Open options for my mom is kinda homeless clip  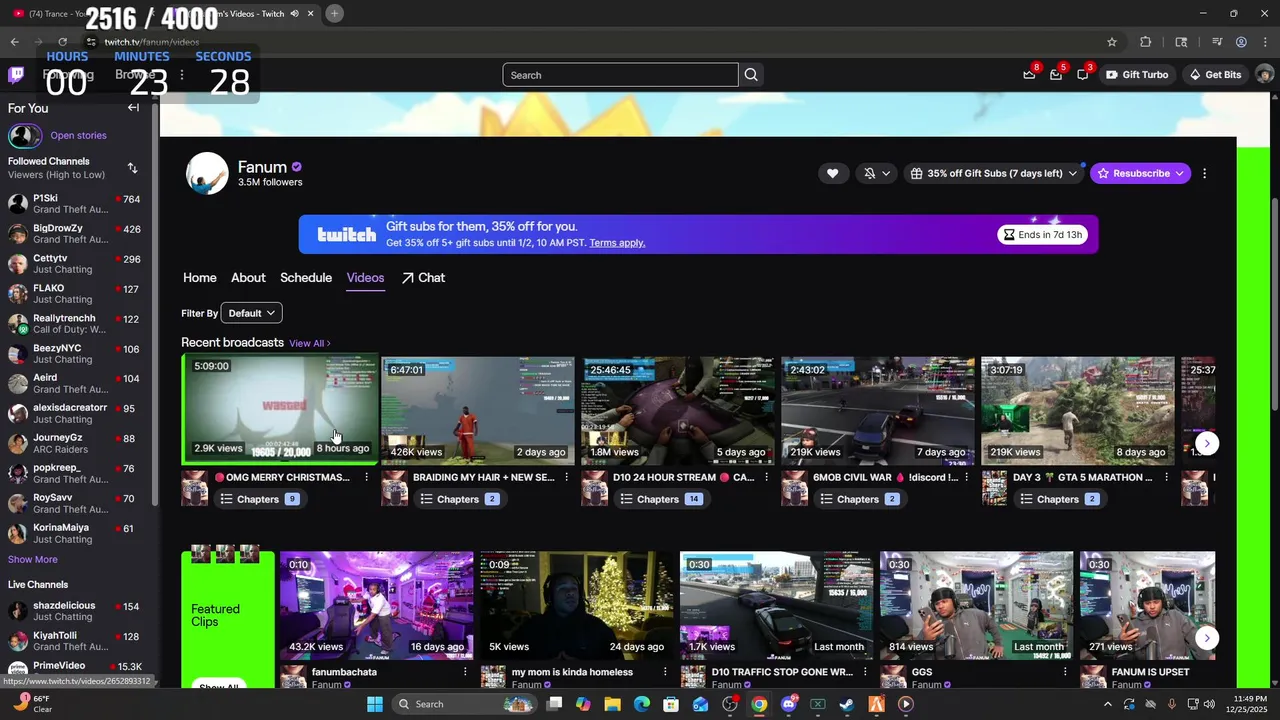[665, 672]
